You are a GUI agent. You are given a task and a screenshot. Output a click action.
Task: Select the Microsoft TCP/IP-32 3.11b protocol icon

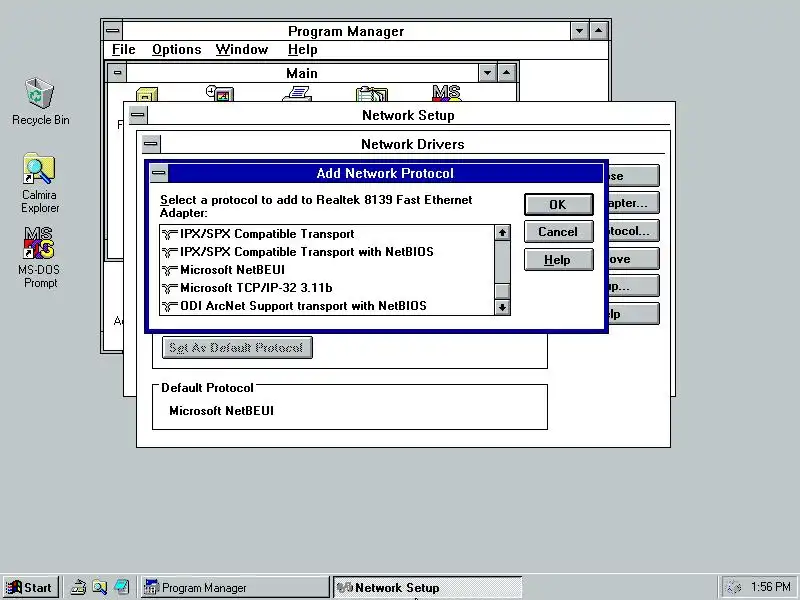pos(169,288)
